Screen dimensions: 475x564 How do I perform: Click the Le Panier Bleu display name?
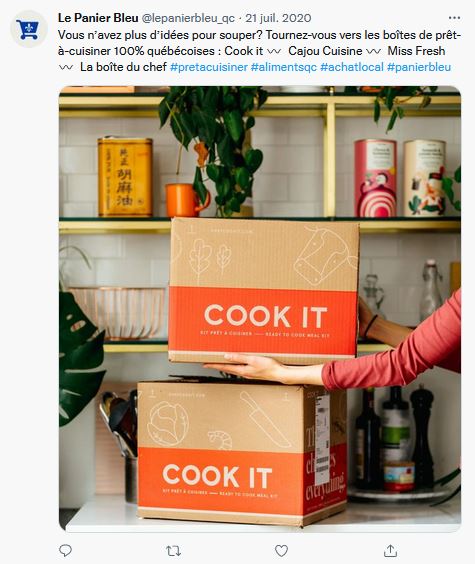pos(98,18)
